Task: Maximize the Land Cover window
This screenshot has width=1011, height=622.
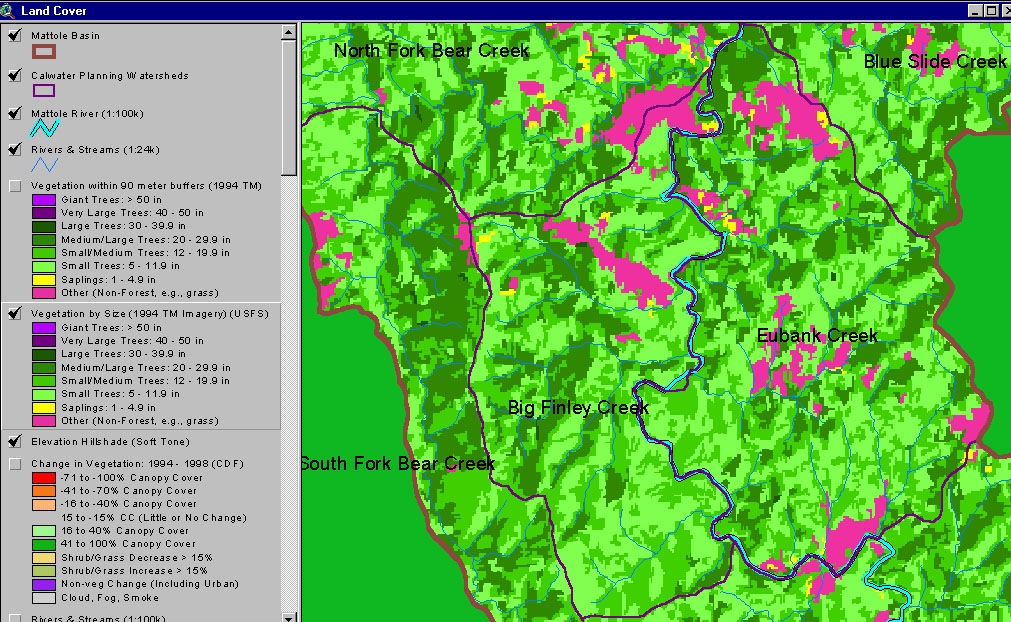Action: (x=991, y=10)
